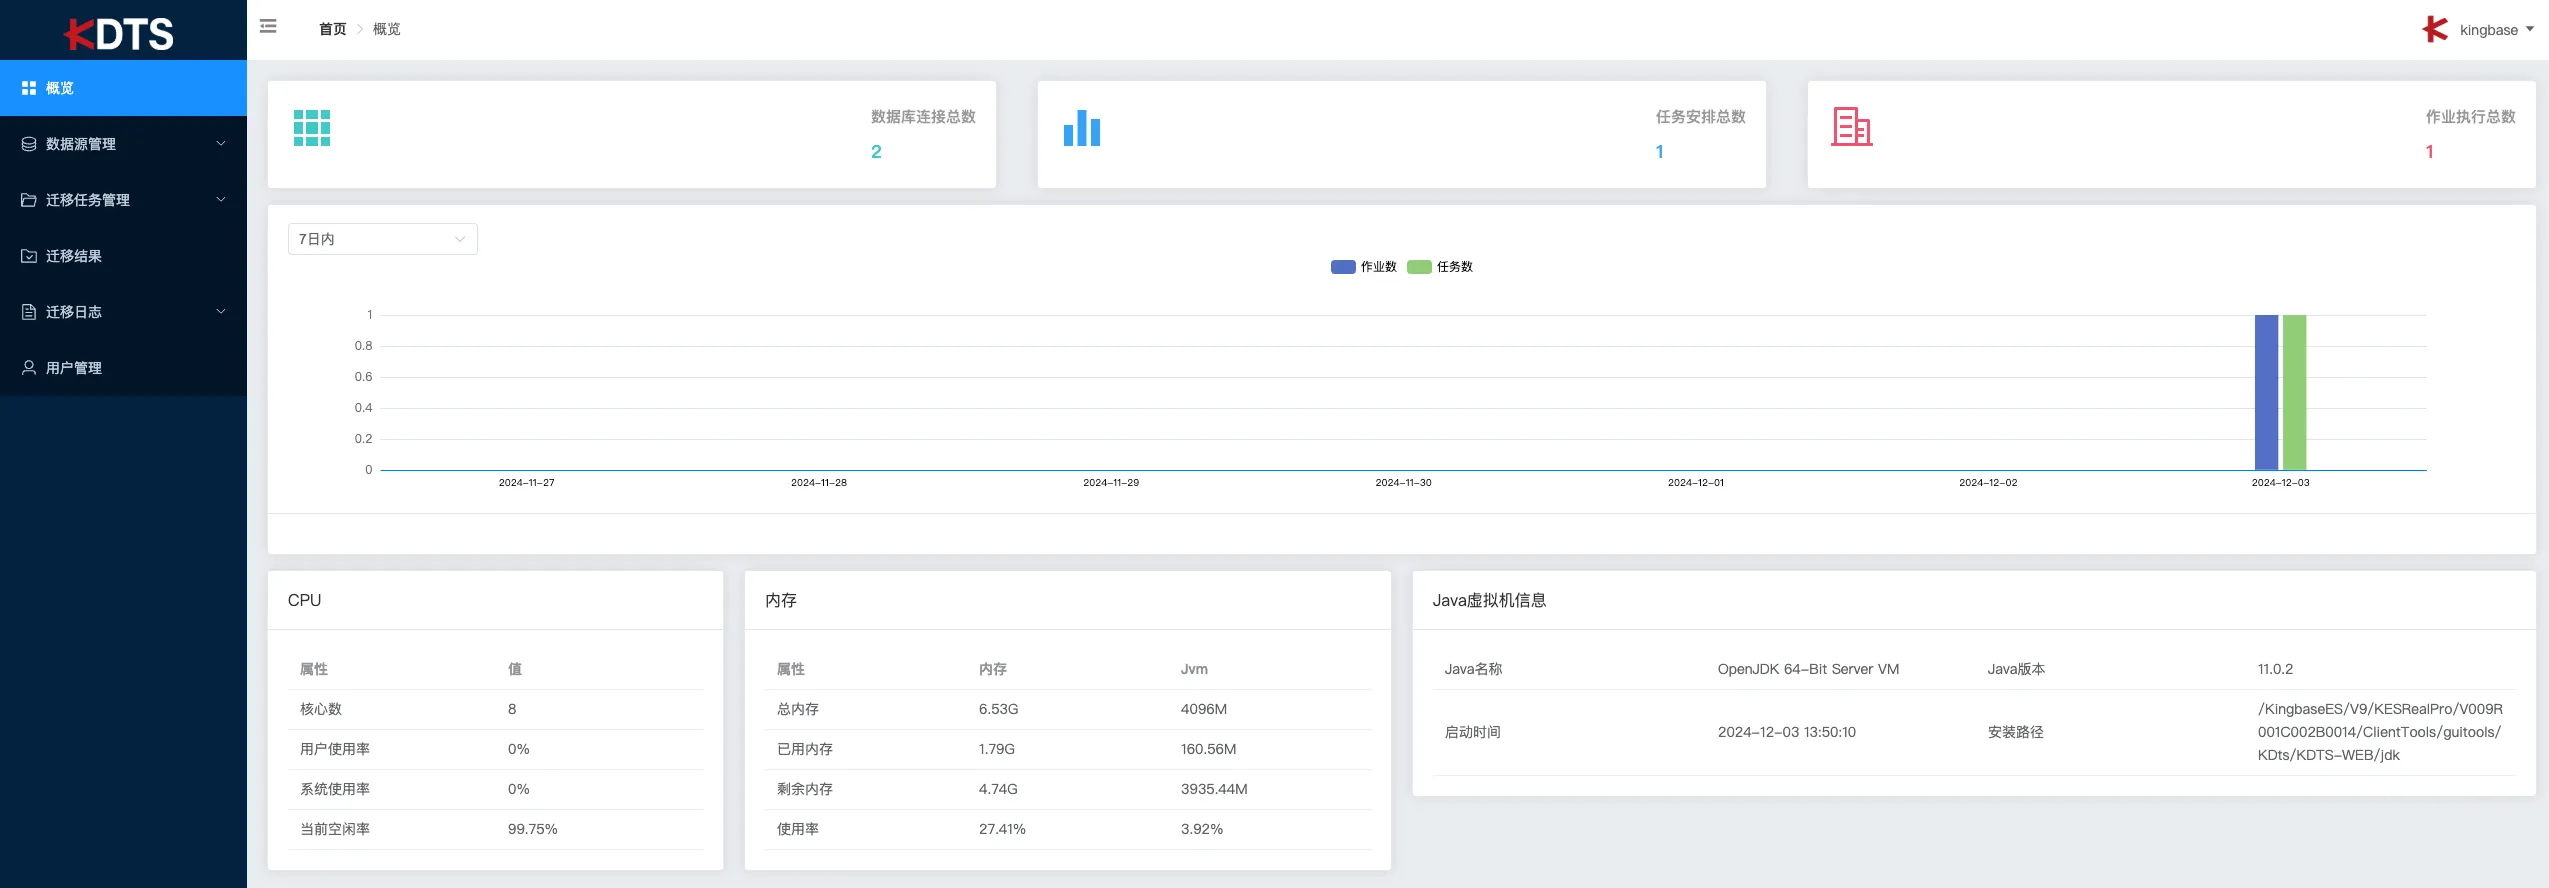Open the 用户管理 page
The height and width of the screenshot is (888, 2549).
(123, 368)
